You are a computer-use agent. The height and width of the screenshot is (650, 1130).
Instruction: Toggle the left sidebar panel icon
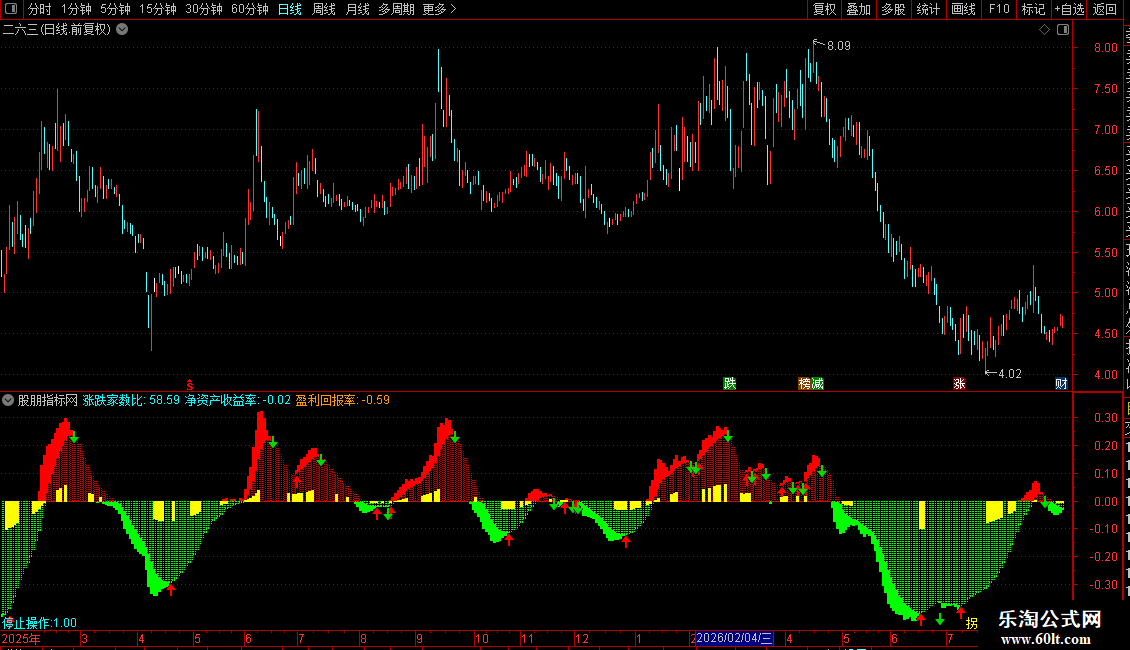11,9
